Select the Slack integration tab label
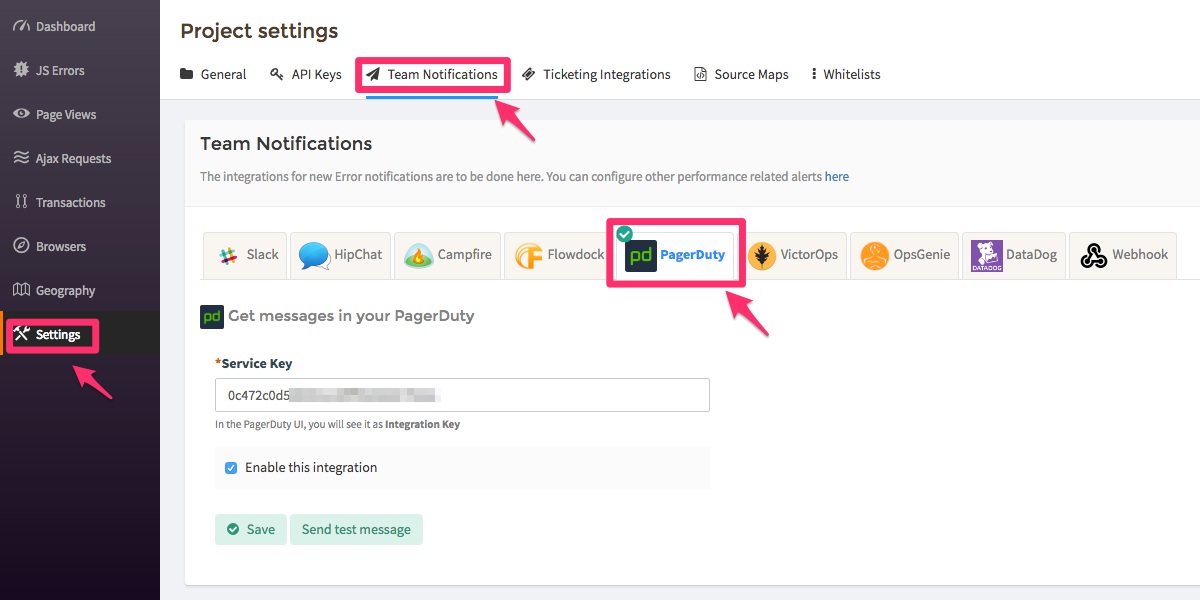 (263, 254)
